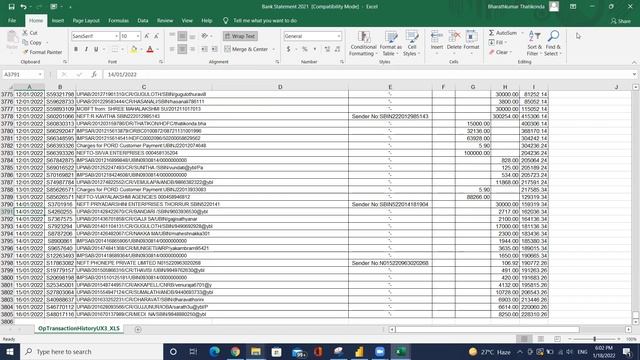Image resolution: width=640 pixels, height=360 pixels.
Task: Apply comma style number format
Action: [x=315, y=49]
